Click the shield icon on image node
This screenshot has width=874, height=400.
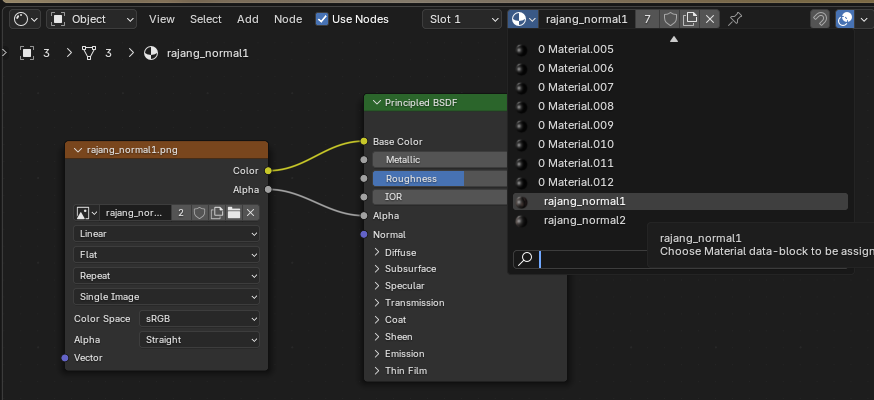pos(199,212)
